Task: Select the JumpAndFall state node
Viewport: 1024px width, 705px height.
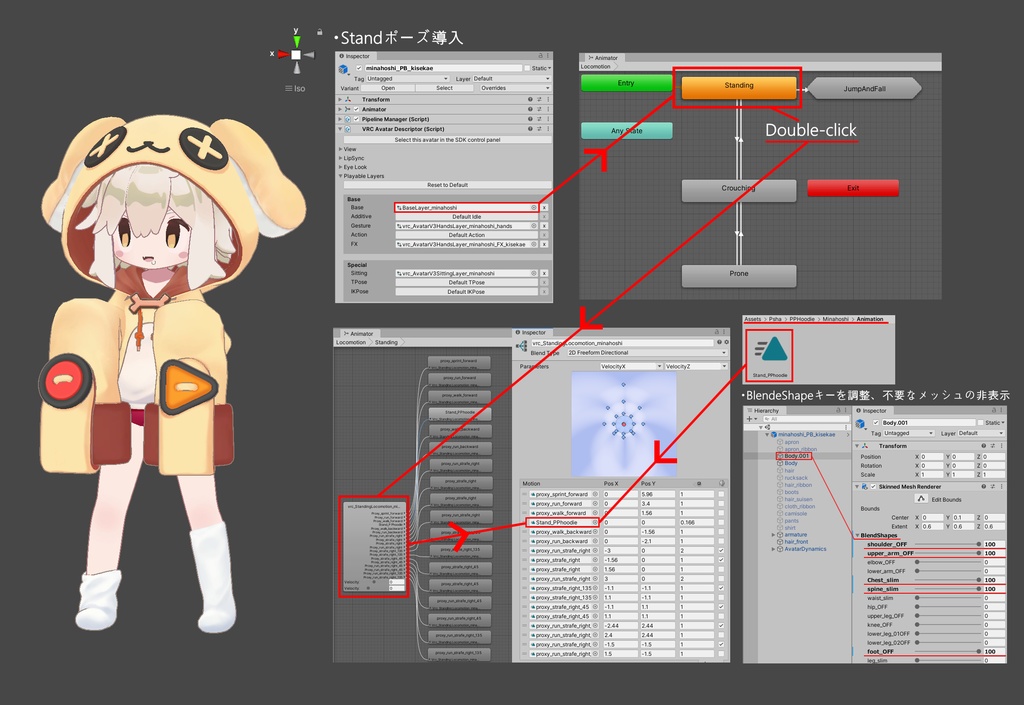Action: pyautogui.click(x=864, y=89)
